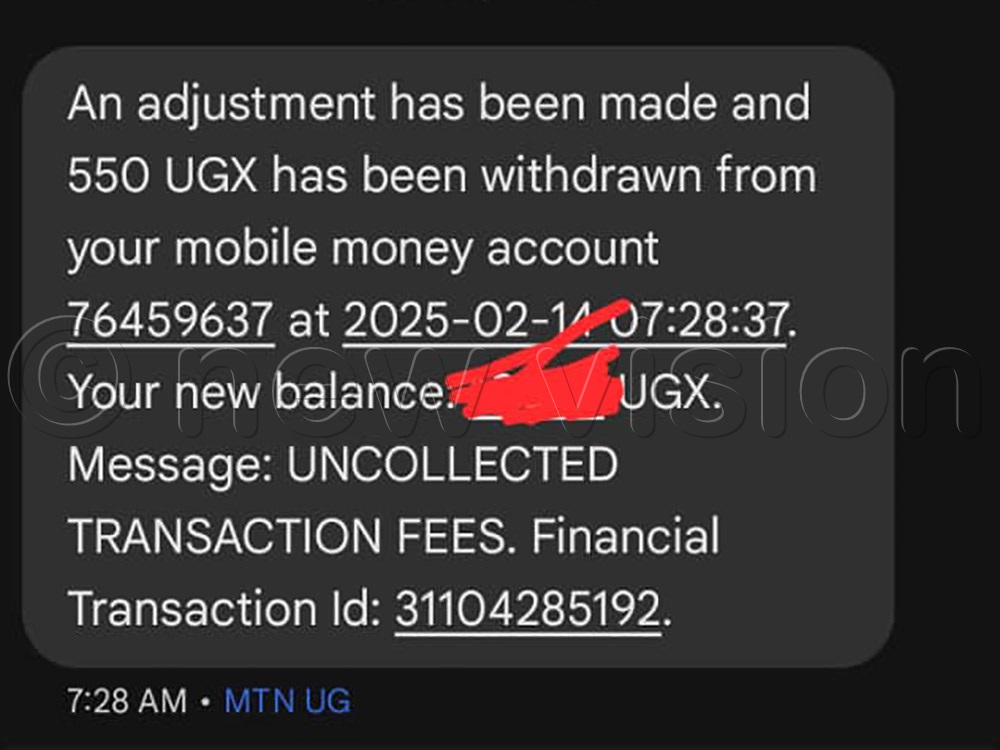The width and height of the screenshot is (1000, 750).
Task: Tap the words 'mobile money account'
Action: point(416,247)
